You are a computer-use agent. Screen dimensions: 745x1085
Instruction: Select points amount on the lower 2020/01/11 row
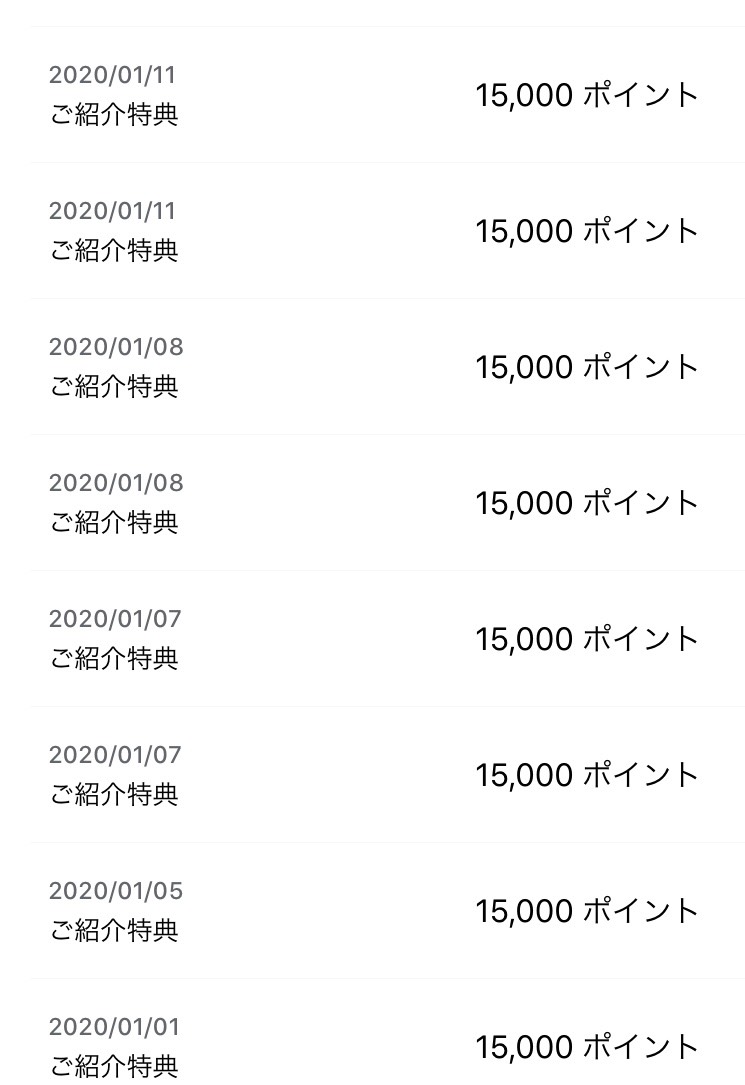tap(587, 231)
